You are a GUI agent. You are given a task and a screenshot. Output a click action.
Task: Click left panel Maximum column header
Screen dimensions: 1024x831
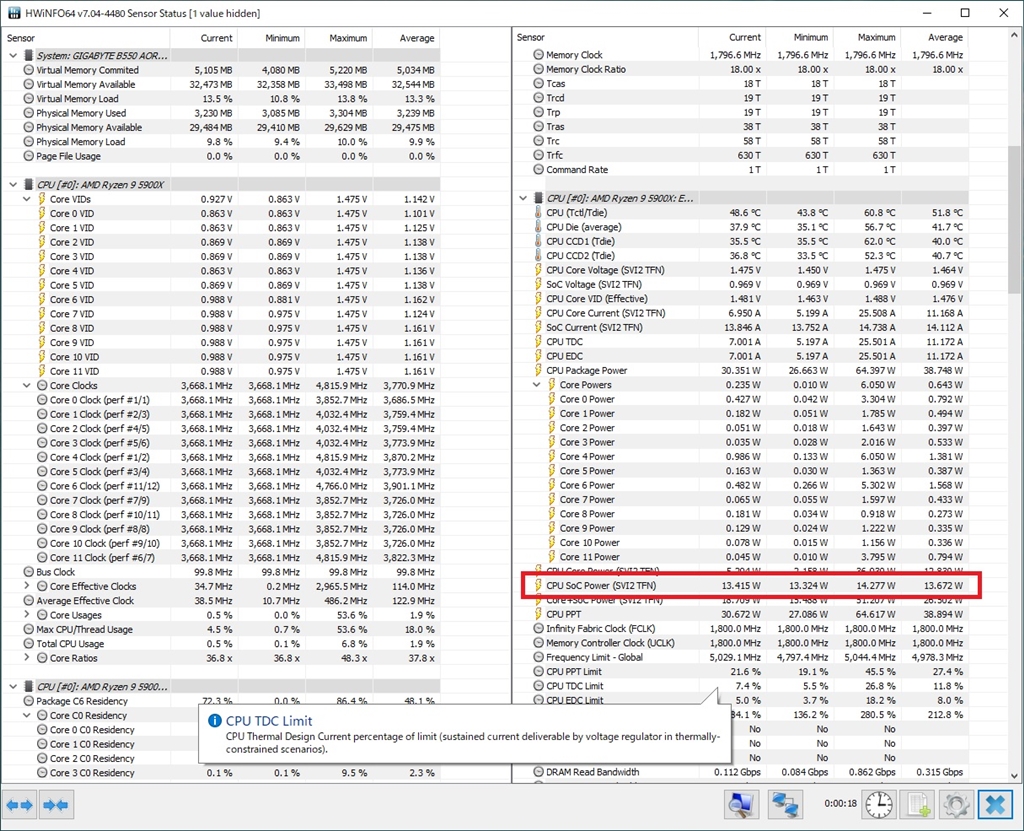tap(338, 38)
